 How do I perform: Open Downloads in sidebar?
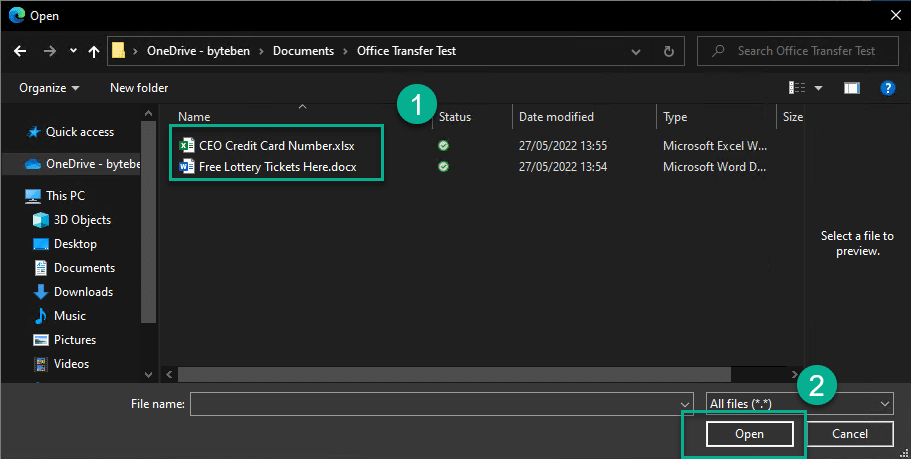83,292
